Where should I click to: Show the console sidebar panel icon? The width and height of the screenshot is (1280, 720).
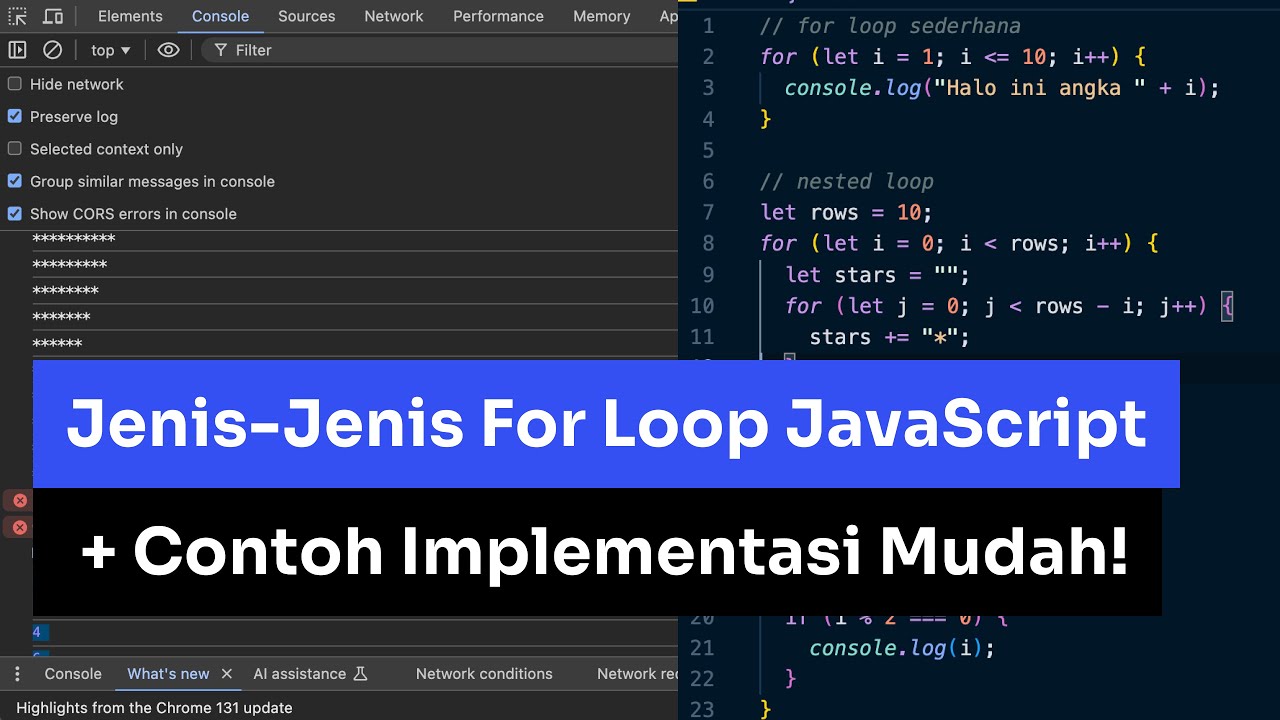click(x=17, y=50)
